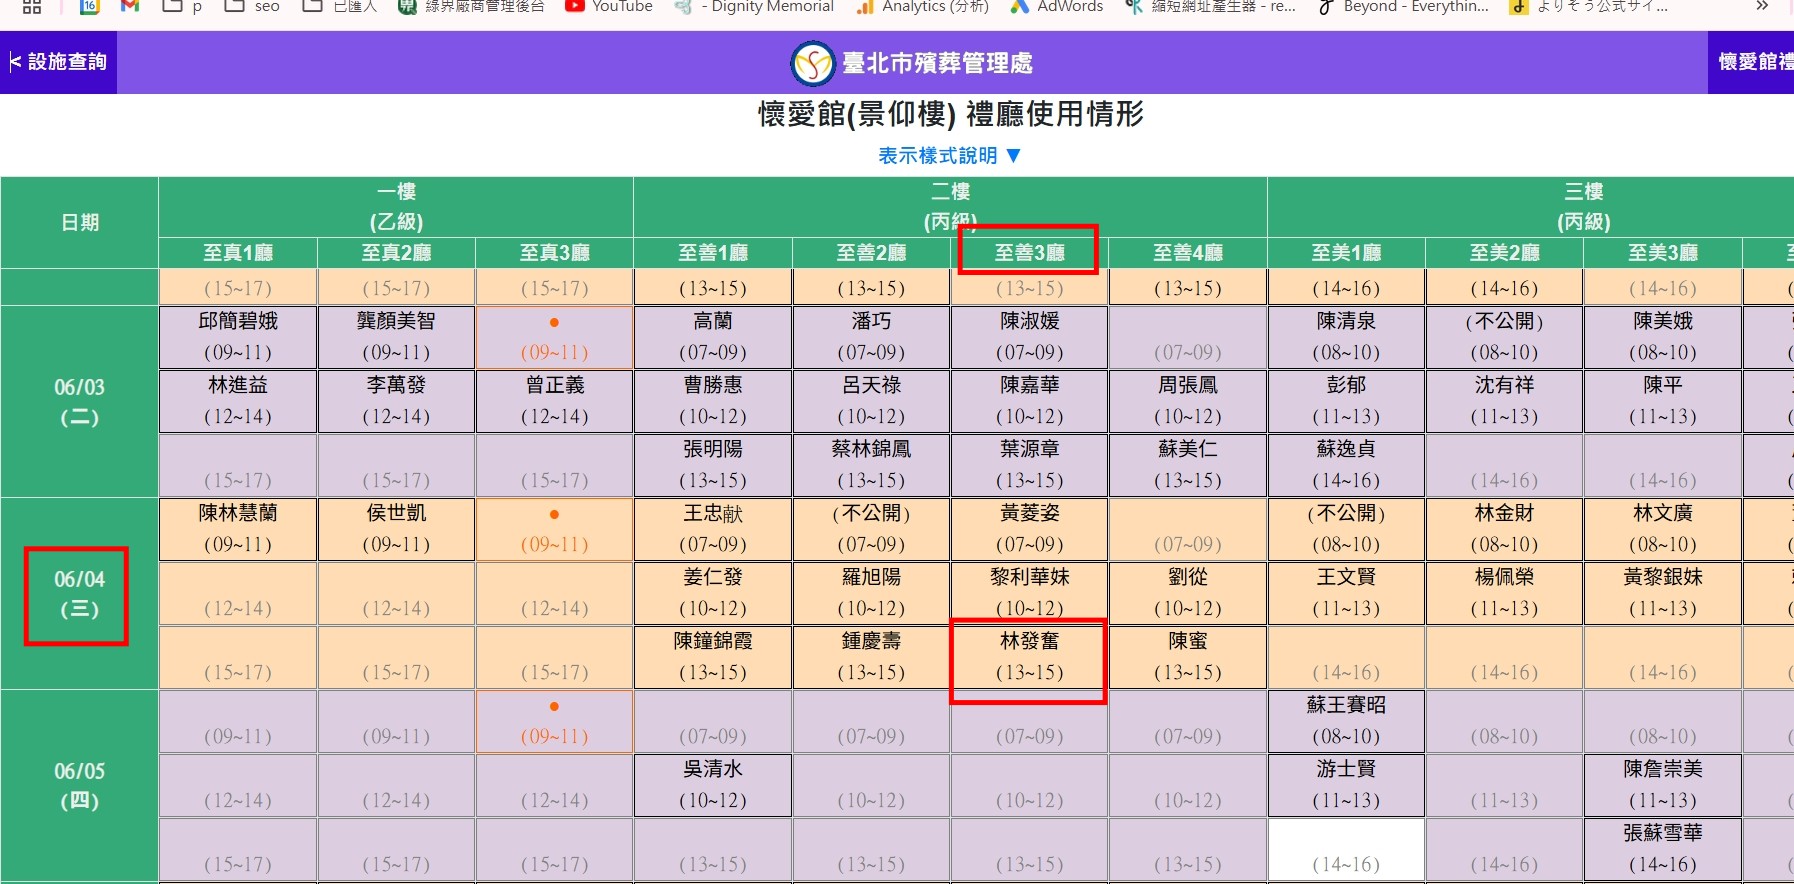This screenshot has width=1794, height=884.
Task: Select the 至善1廳 column header
Action: pyautogui.click(x=713, y=253)
